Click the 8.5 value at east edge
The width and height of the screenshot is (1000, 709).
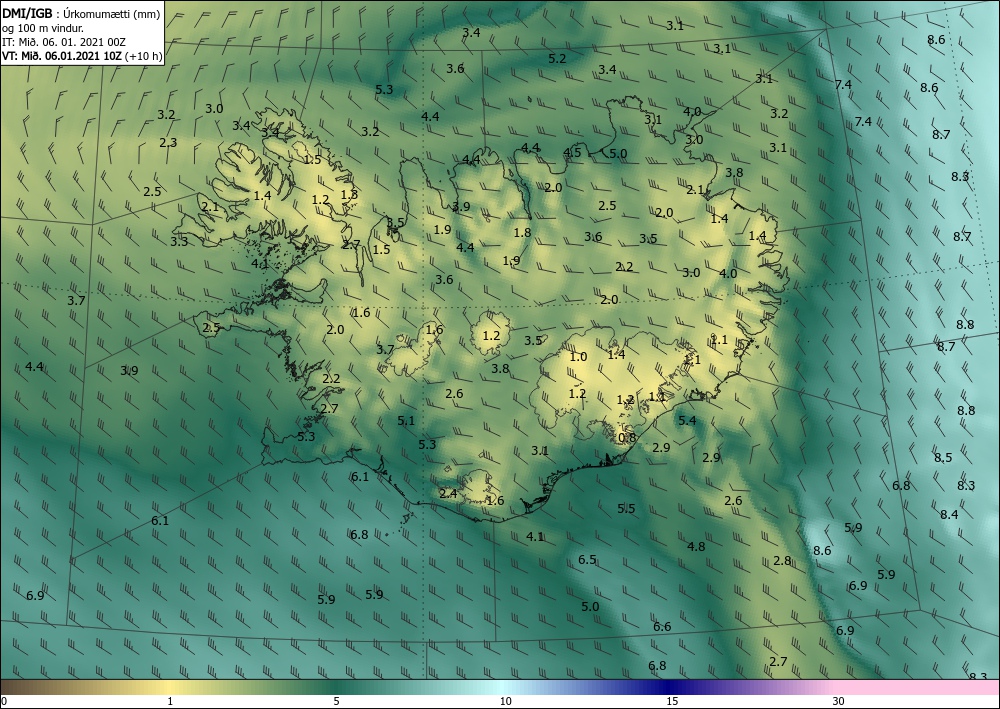pyautogui.click(x=943, y=458)
